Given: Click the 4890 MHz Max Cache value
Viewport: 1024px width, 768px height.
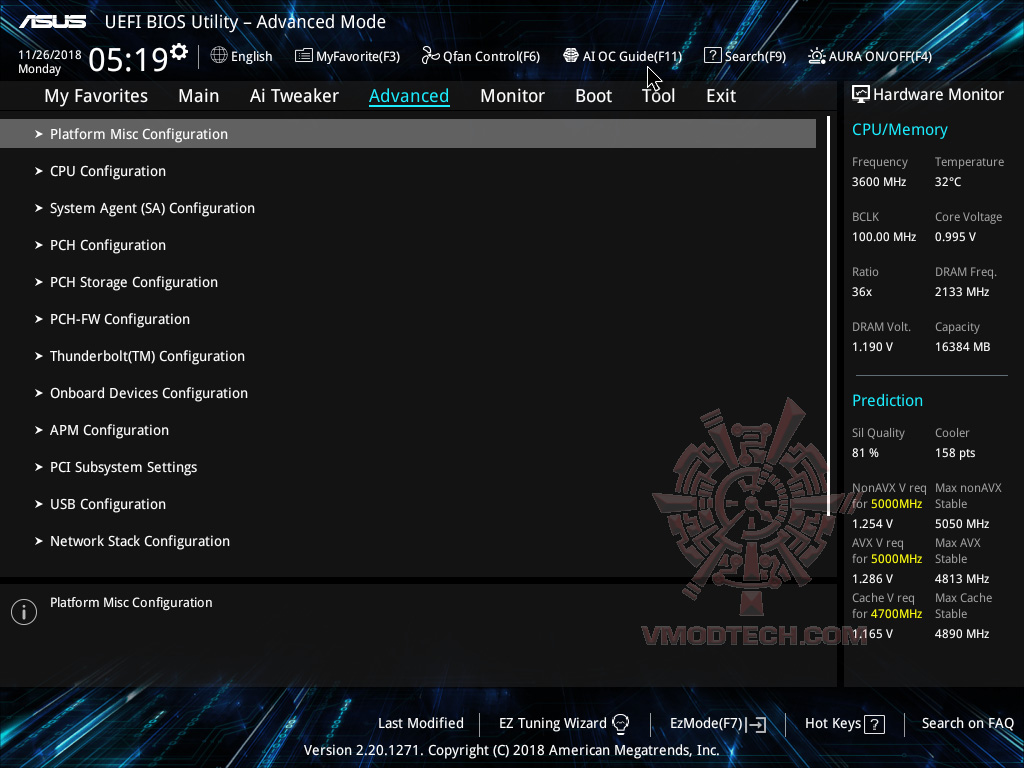Looking at the screenshot, I should [x=962, y=633].
